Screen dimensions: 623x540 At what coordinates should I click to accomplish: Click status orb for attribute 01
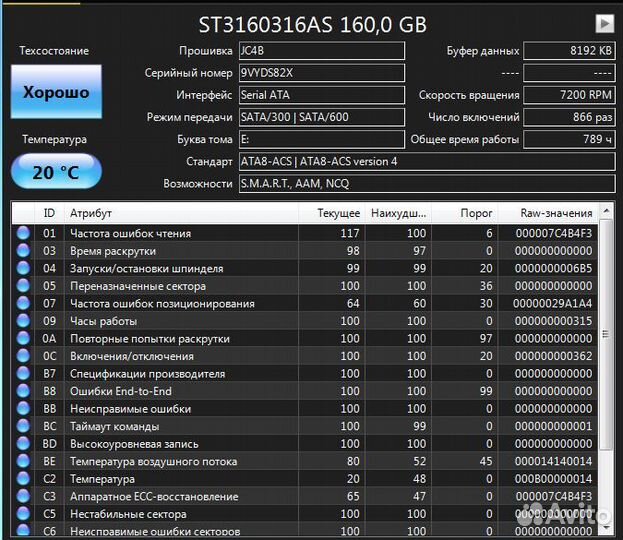[x=23, y=233]
